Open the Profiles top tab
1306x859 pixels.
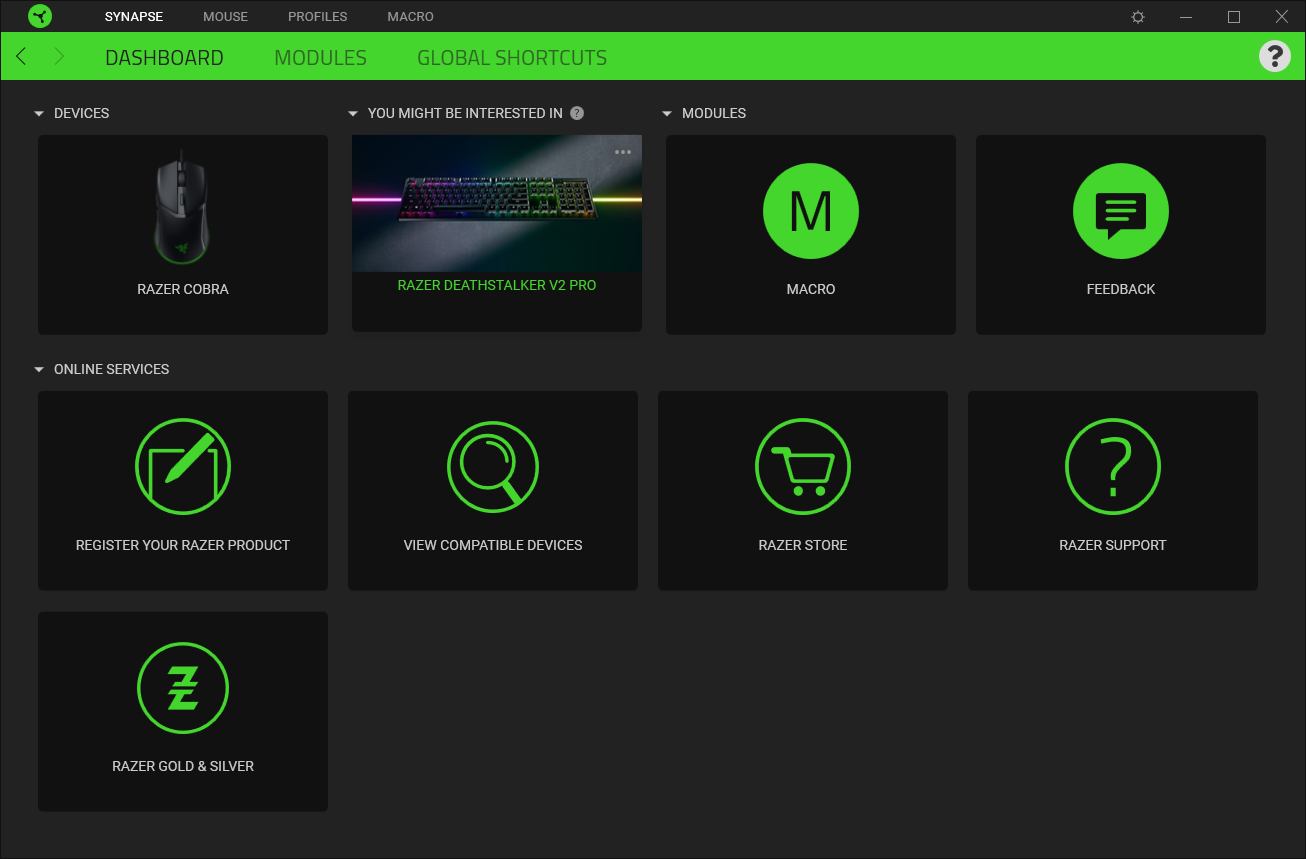click(318, 17)
